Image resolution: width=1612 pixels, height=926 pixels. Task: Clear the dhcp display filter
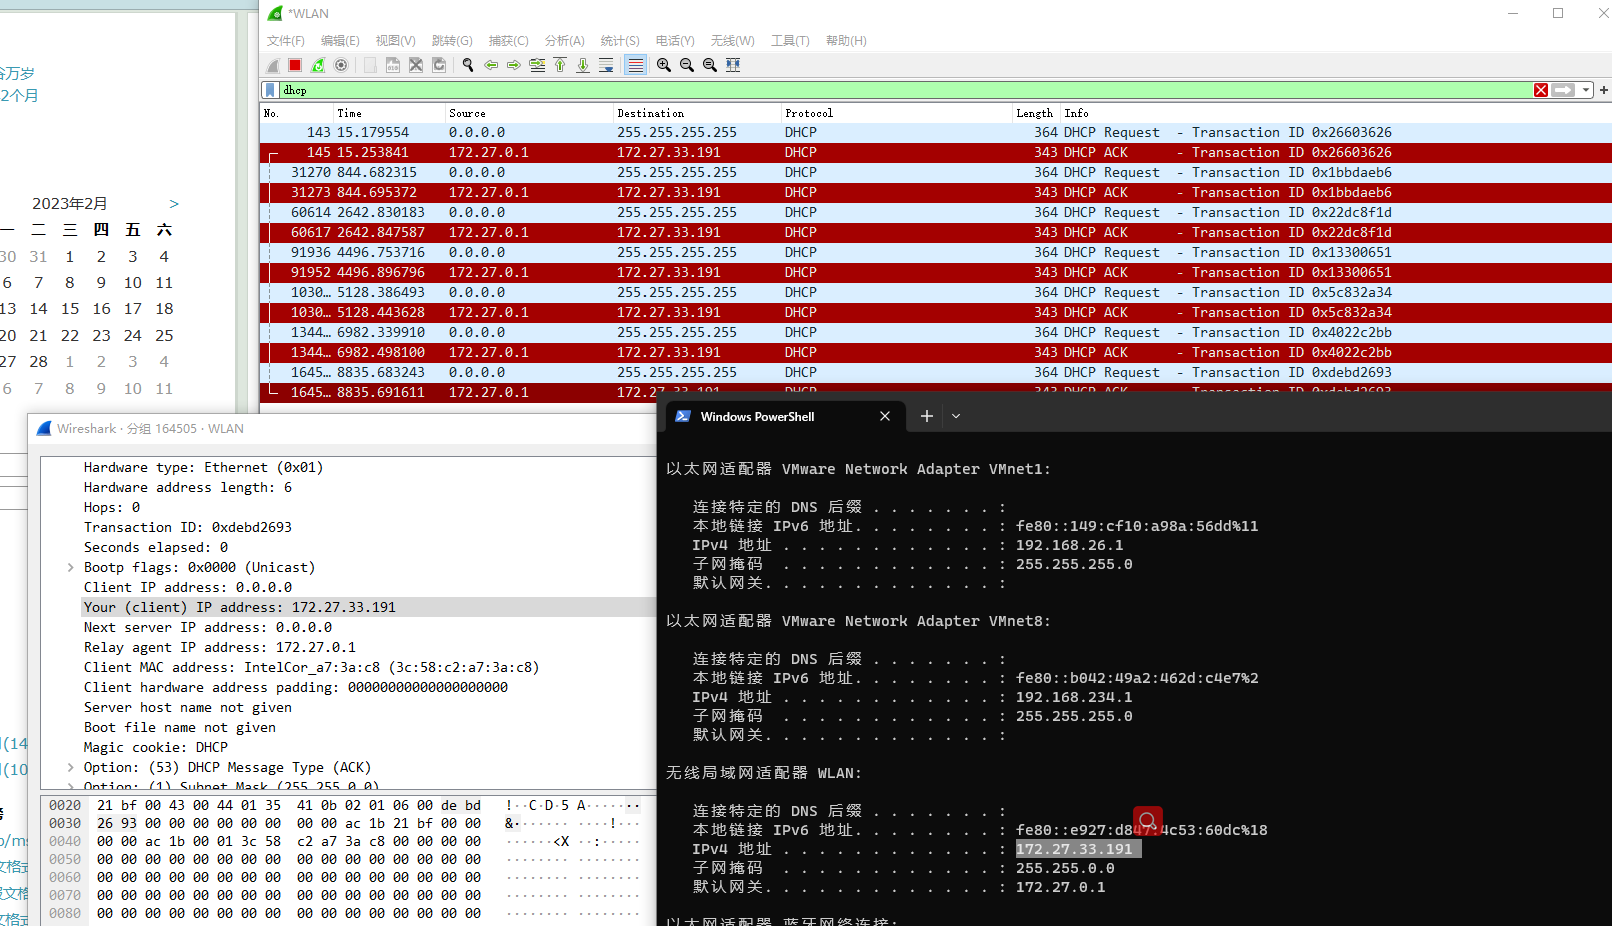tap(1541, 90)
